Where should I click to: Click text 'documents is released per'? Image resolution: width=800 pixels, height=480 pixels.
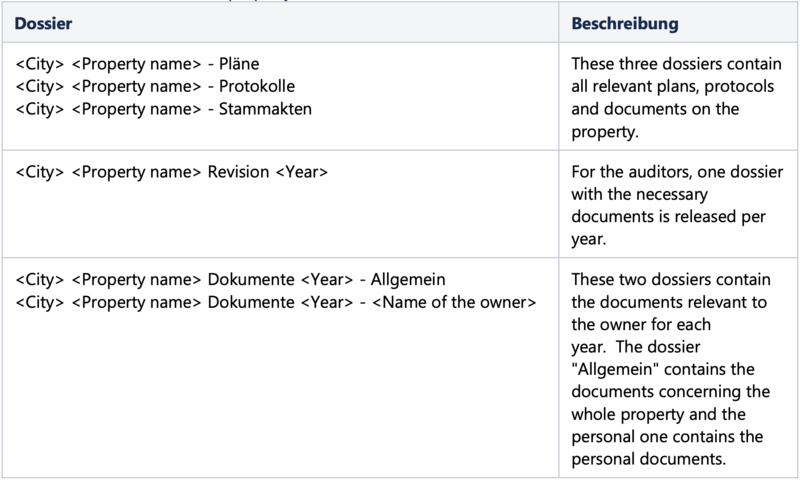(668, 216)
